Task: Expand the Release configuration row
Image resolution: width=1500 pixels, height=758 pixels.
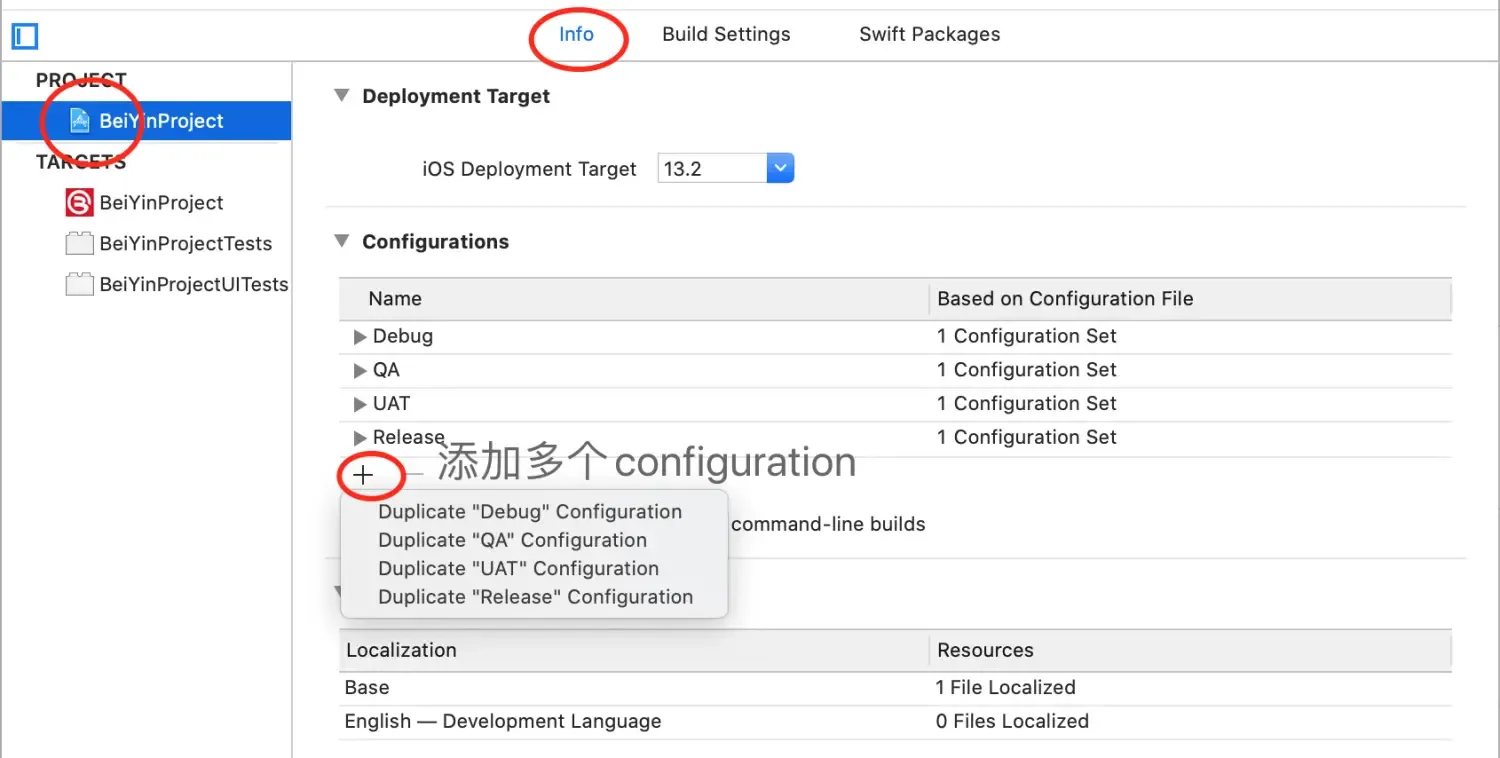Action: point(360,437)
